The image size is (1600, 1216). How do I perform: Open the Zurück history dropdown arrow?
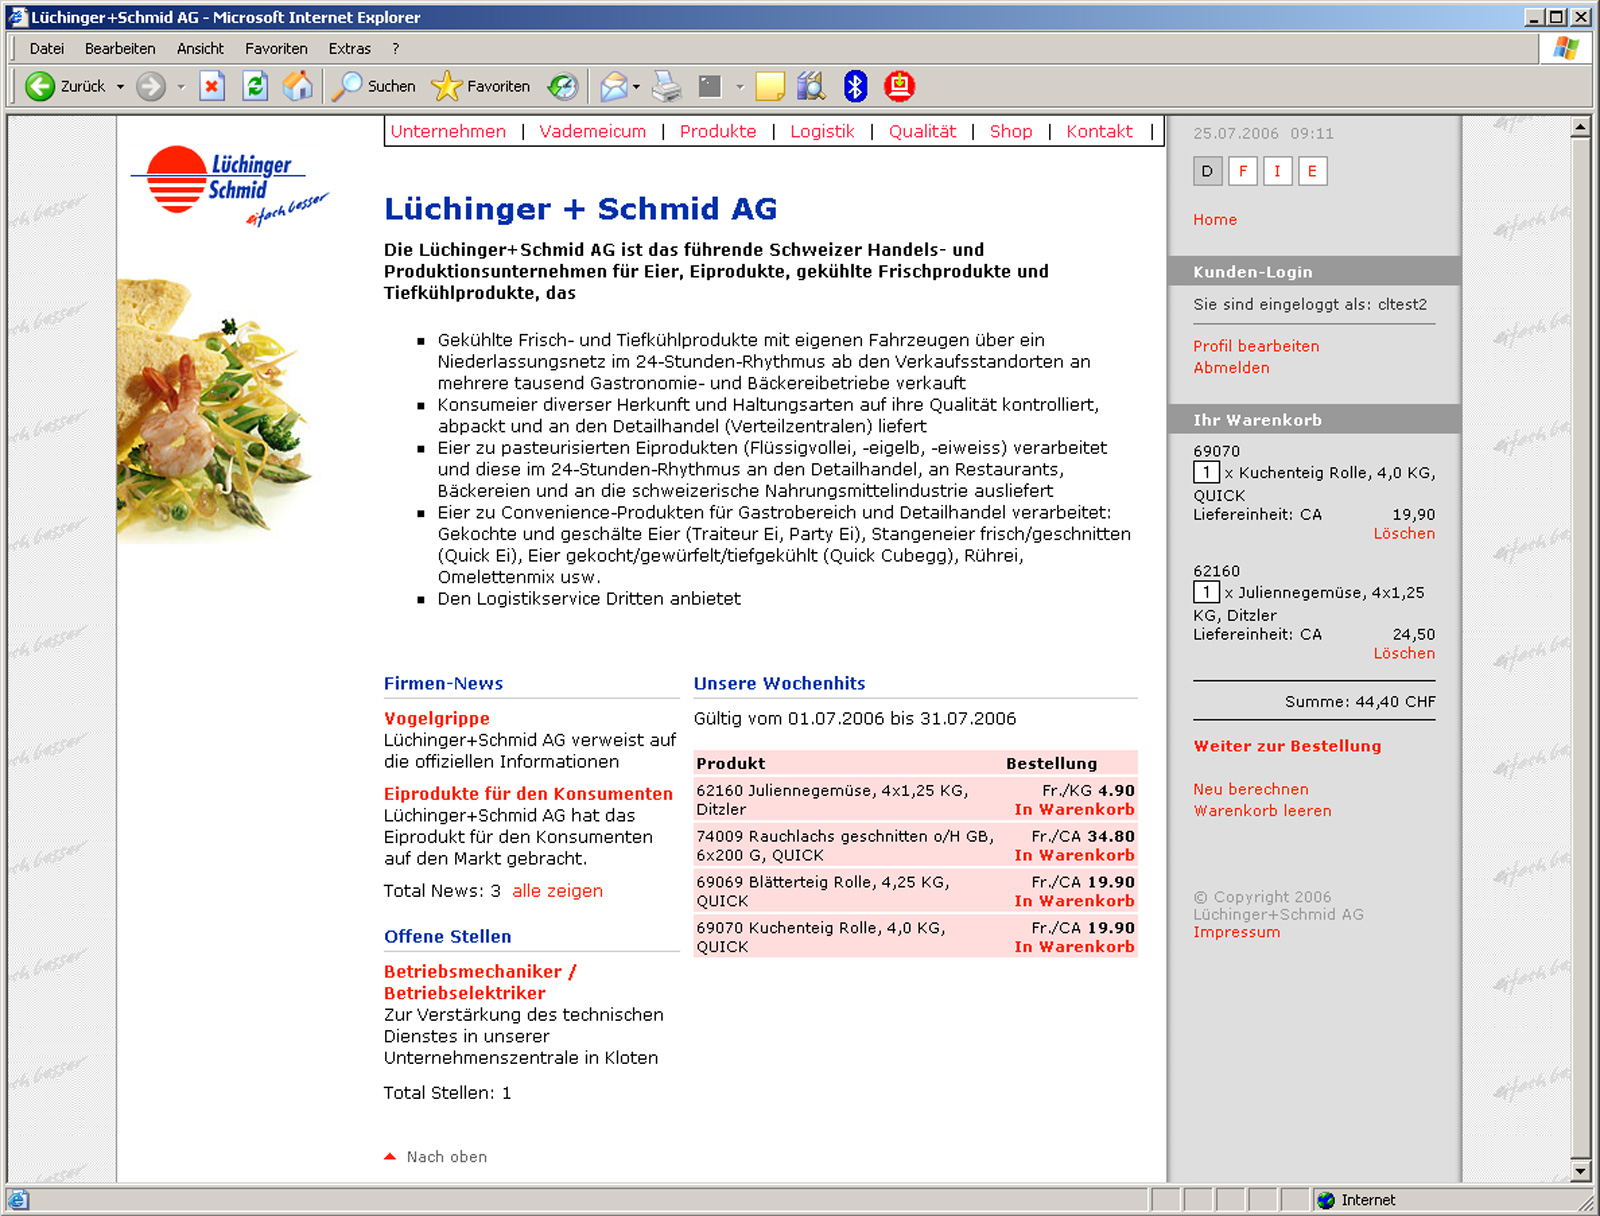120,87
